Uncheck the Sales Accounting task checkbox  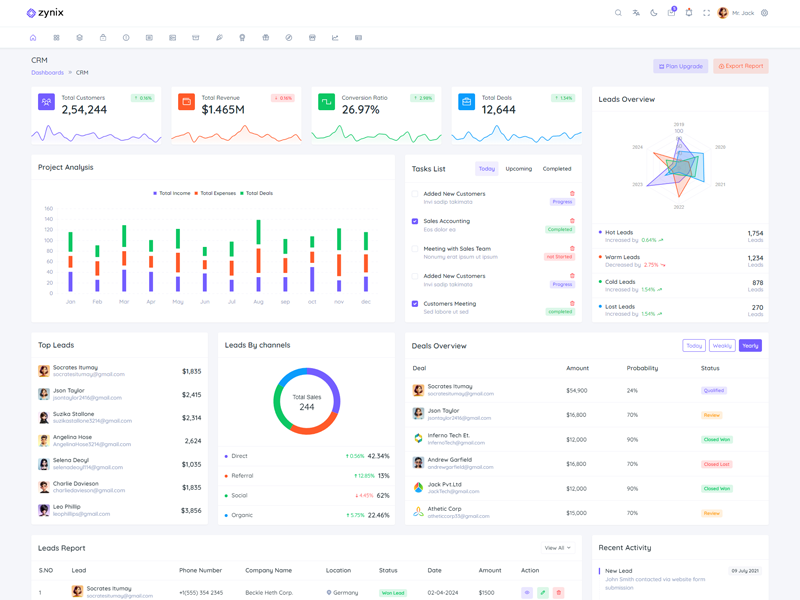[415, 221]
